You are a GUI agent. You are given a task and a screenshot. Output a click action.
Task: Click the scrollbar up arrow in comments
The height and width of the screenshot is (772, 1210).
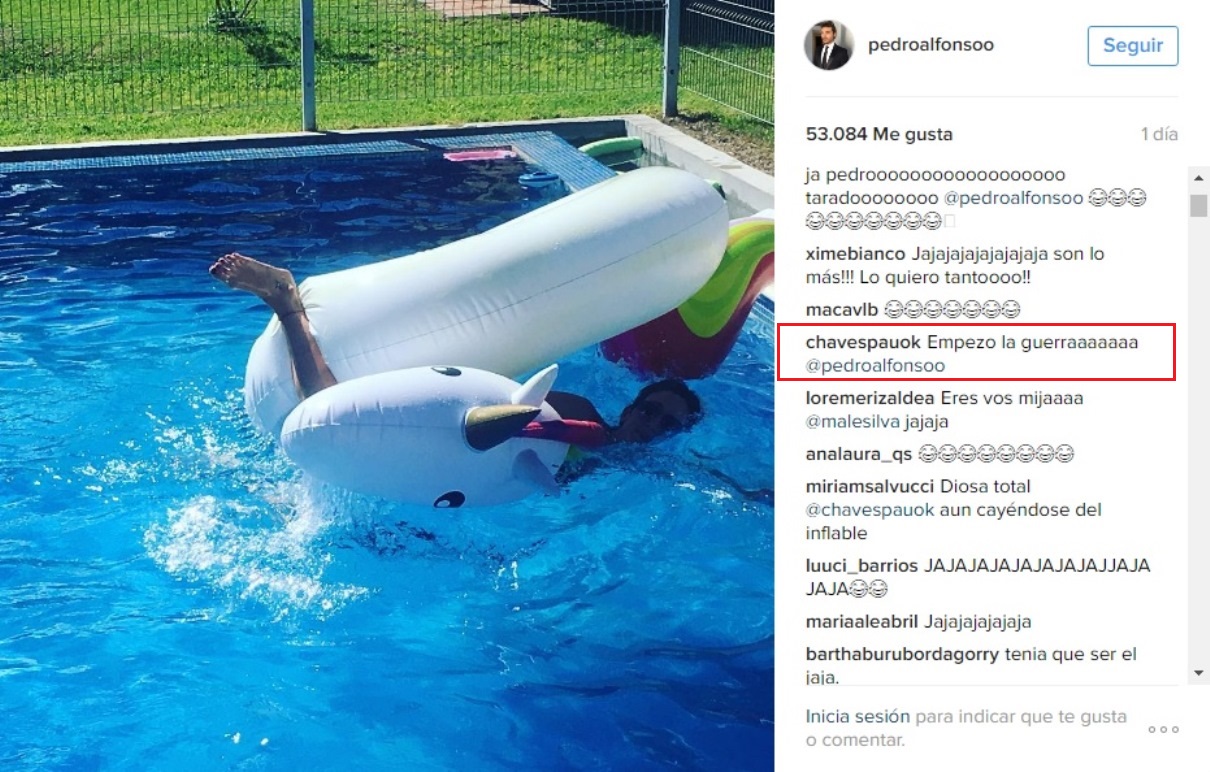coord(1198,176)
